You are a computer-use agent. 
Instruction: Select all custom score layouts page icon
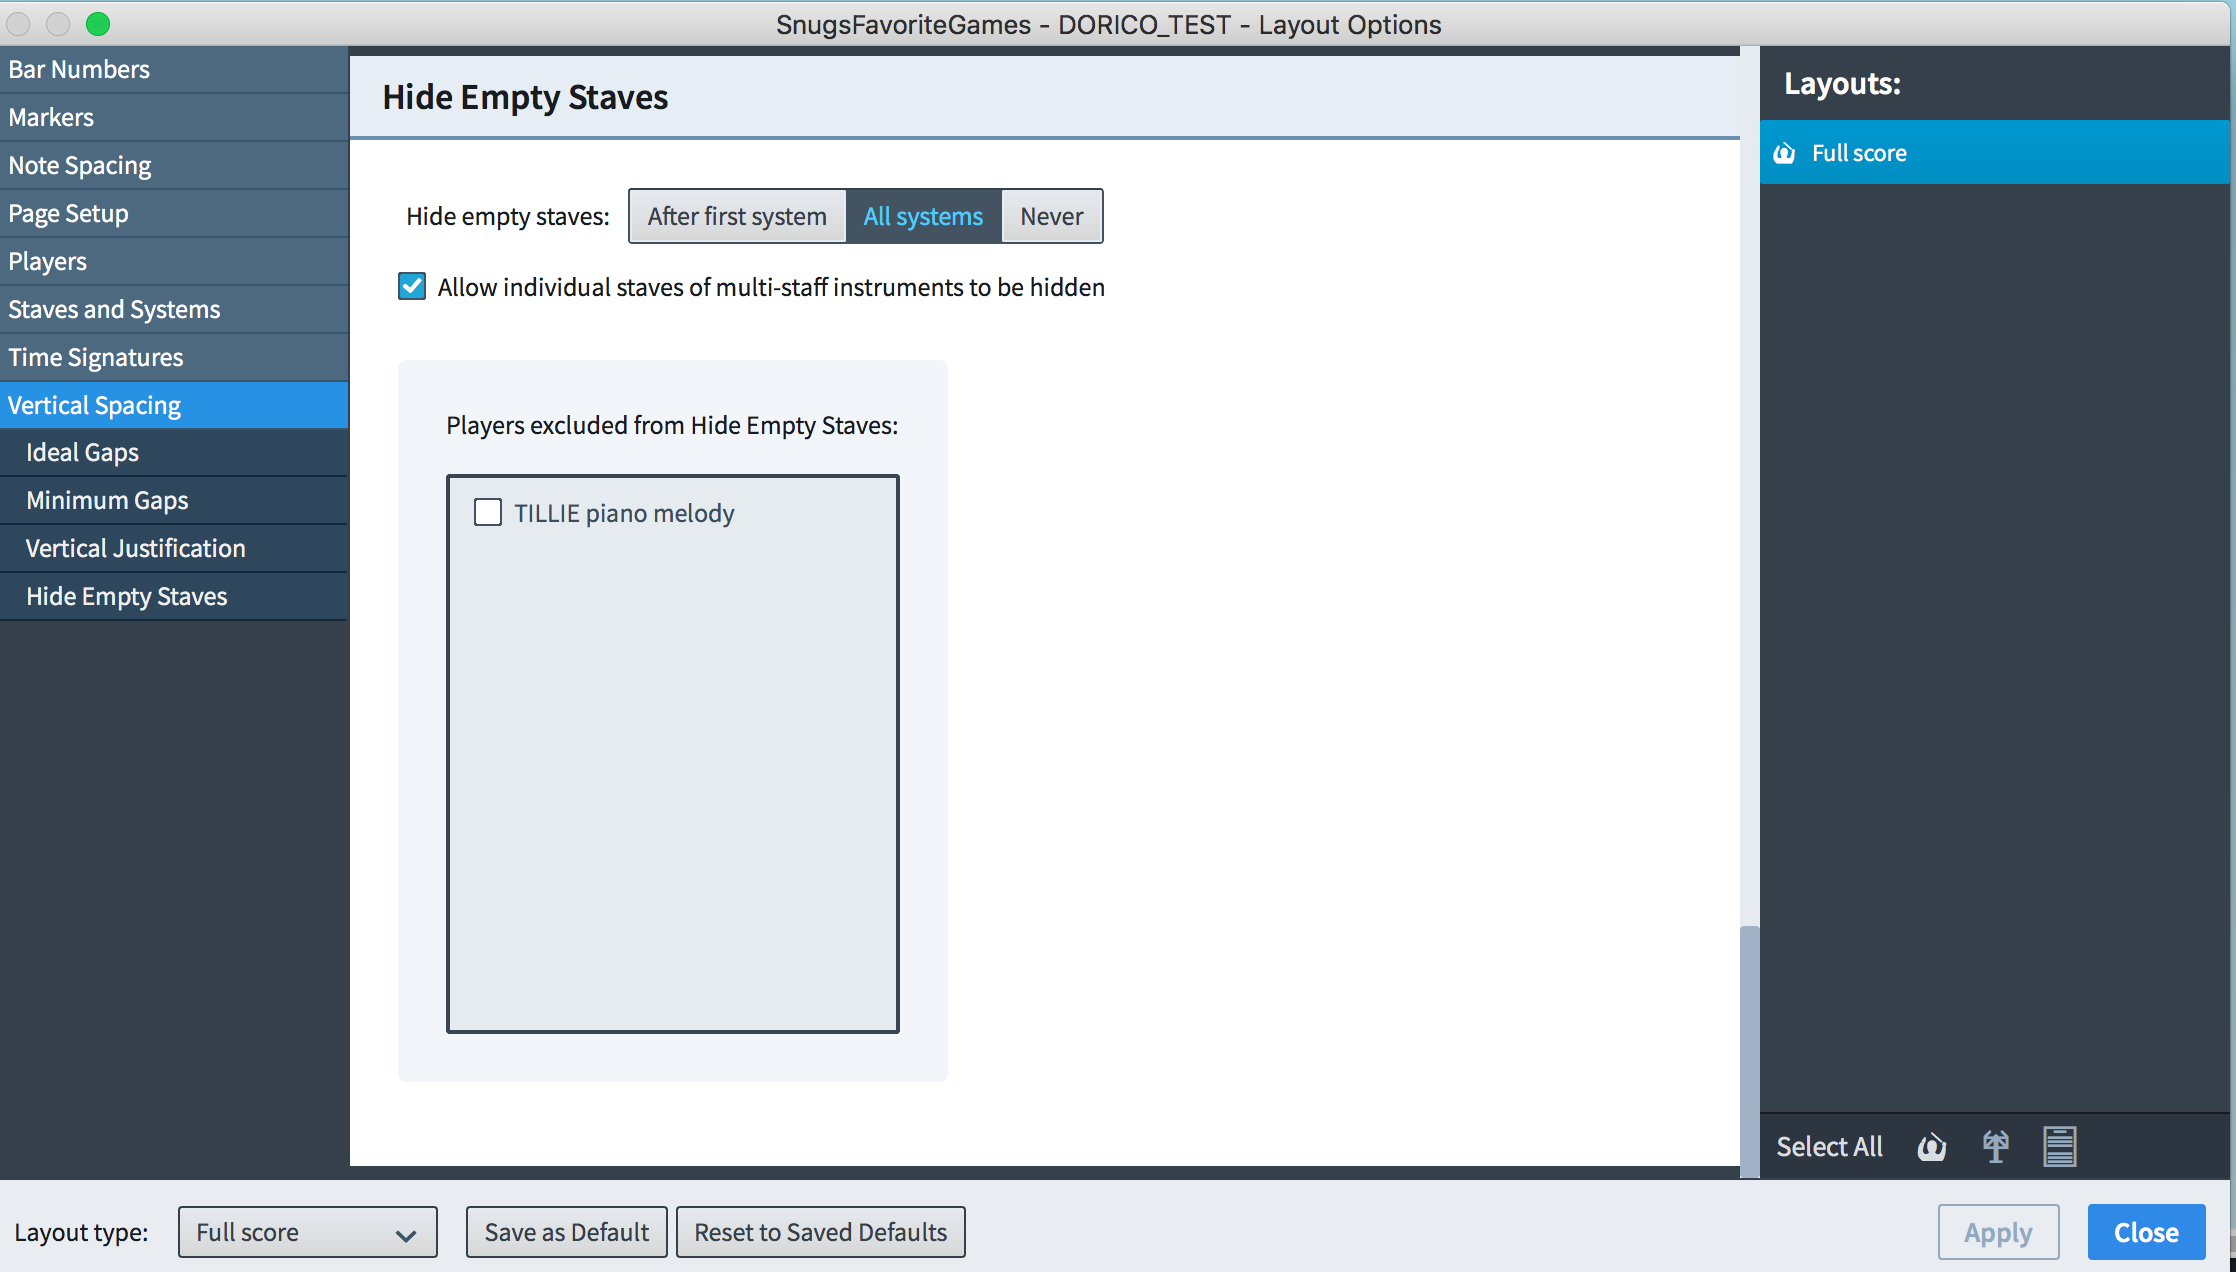coord(2059,1147)
